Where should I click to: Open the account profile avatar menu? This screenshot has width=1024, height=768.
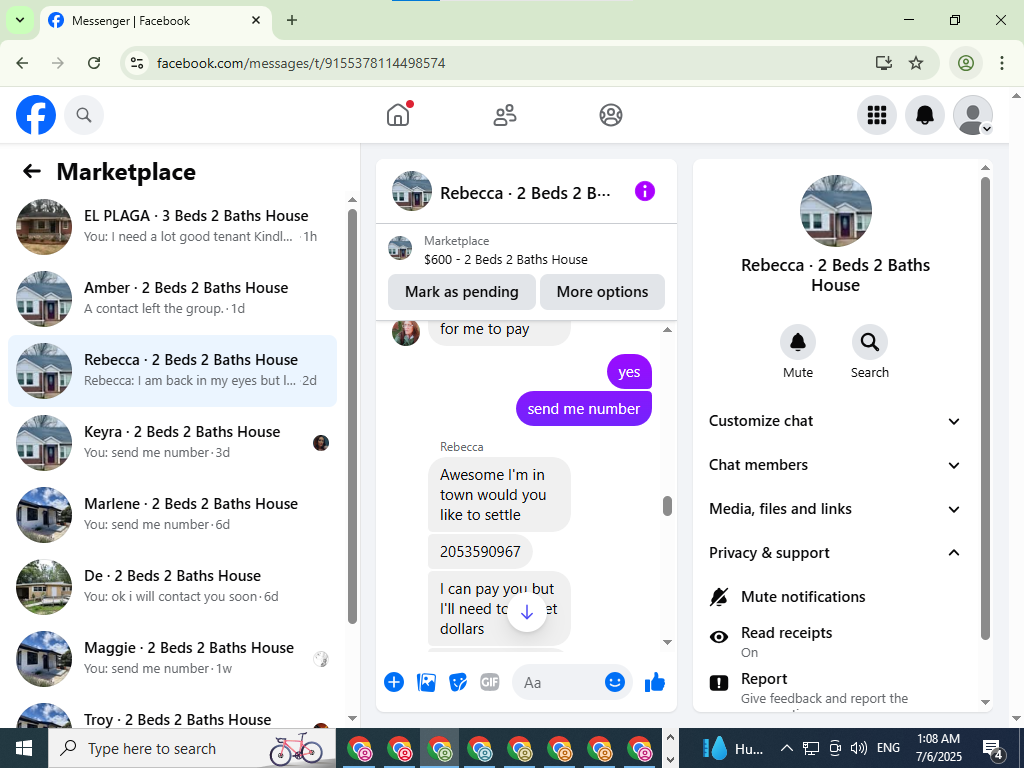(x=973, y=115)
